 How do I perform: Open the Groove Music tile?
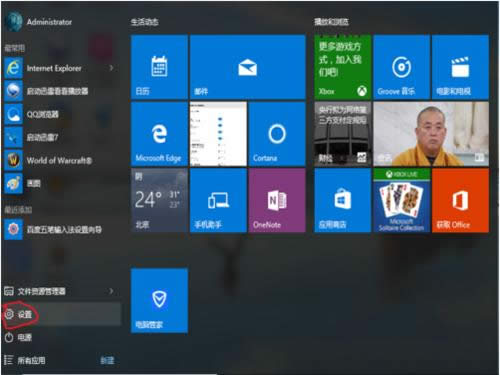click(402, 67)
